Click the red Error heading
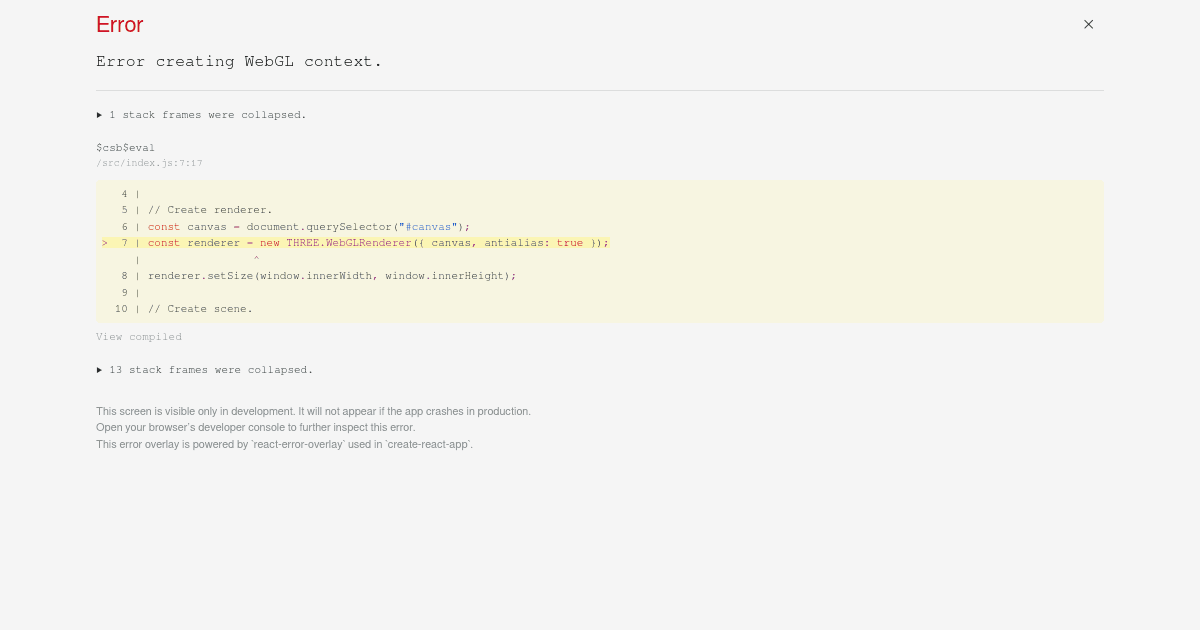 (120, 25)
